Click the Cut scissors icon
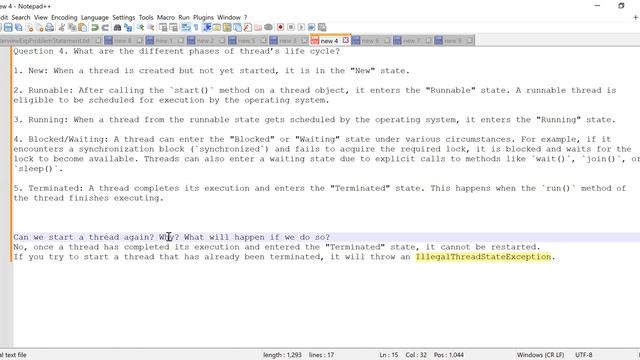Viewport: 640px width, 360px height. click(62, 27)
